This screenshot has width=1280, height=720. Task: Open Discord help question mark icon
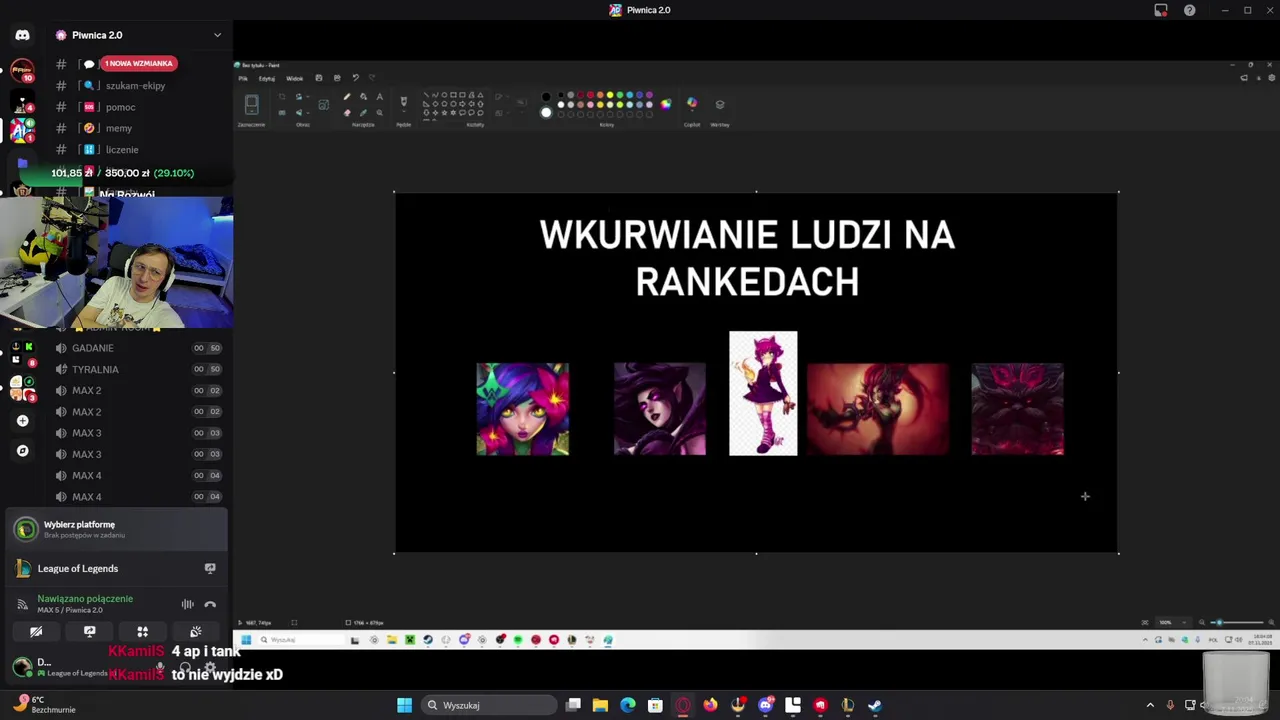tap(1190, 10)
